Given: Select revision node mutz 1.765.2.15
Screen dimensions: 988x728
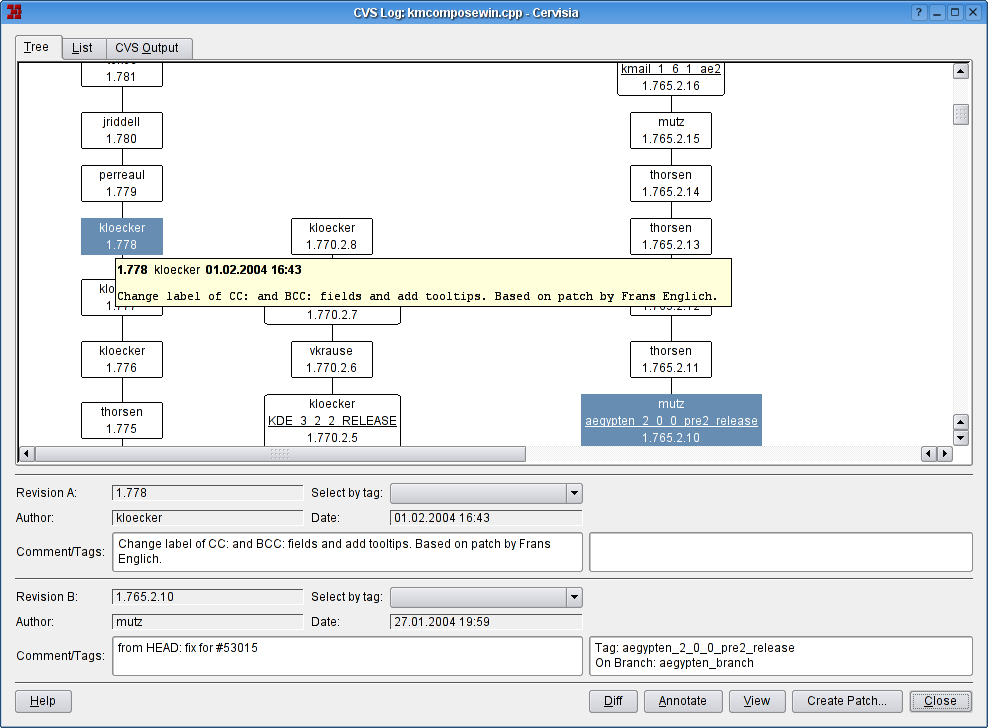Looking at the screenshot, I should click(671, 130).
